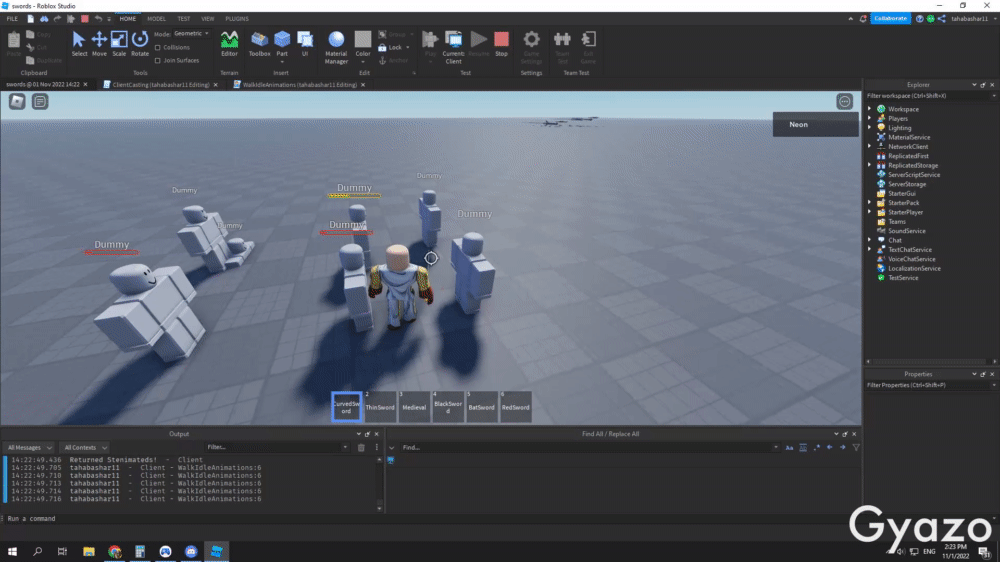Click the Collaborate button
Screen dimensions: 1000x562
[890, 18]
